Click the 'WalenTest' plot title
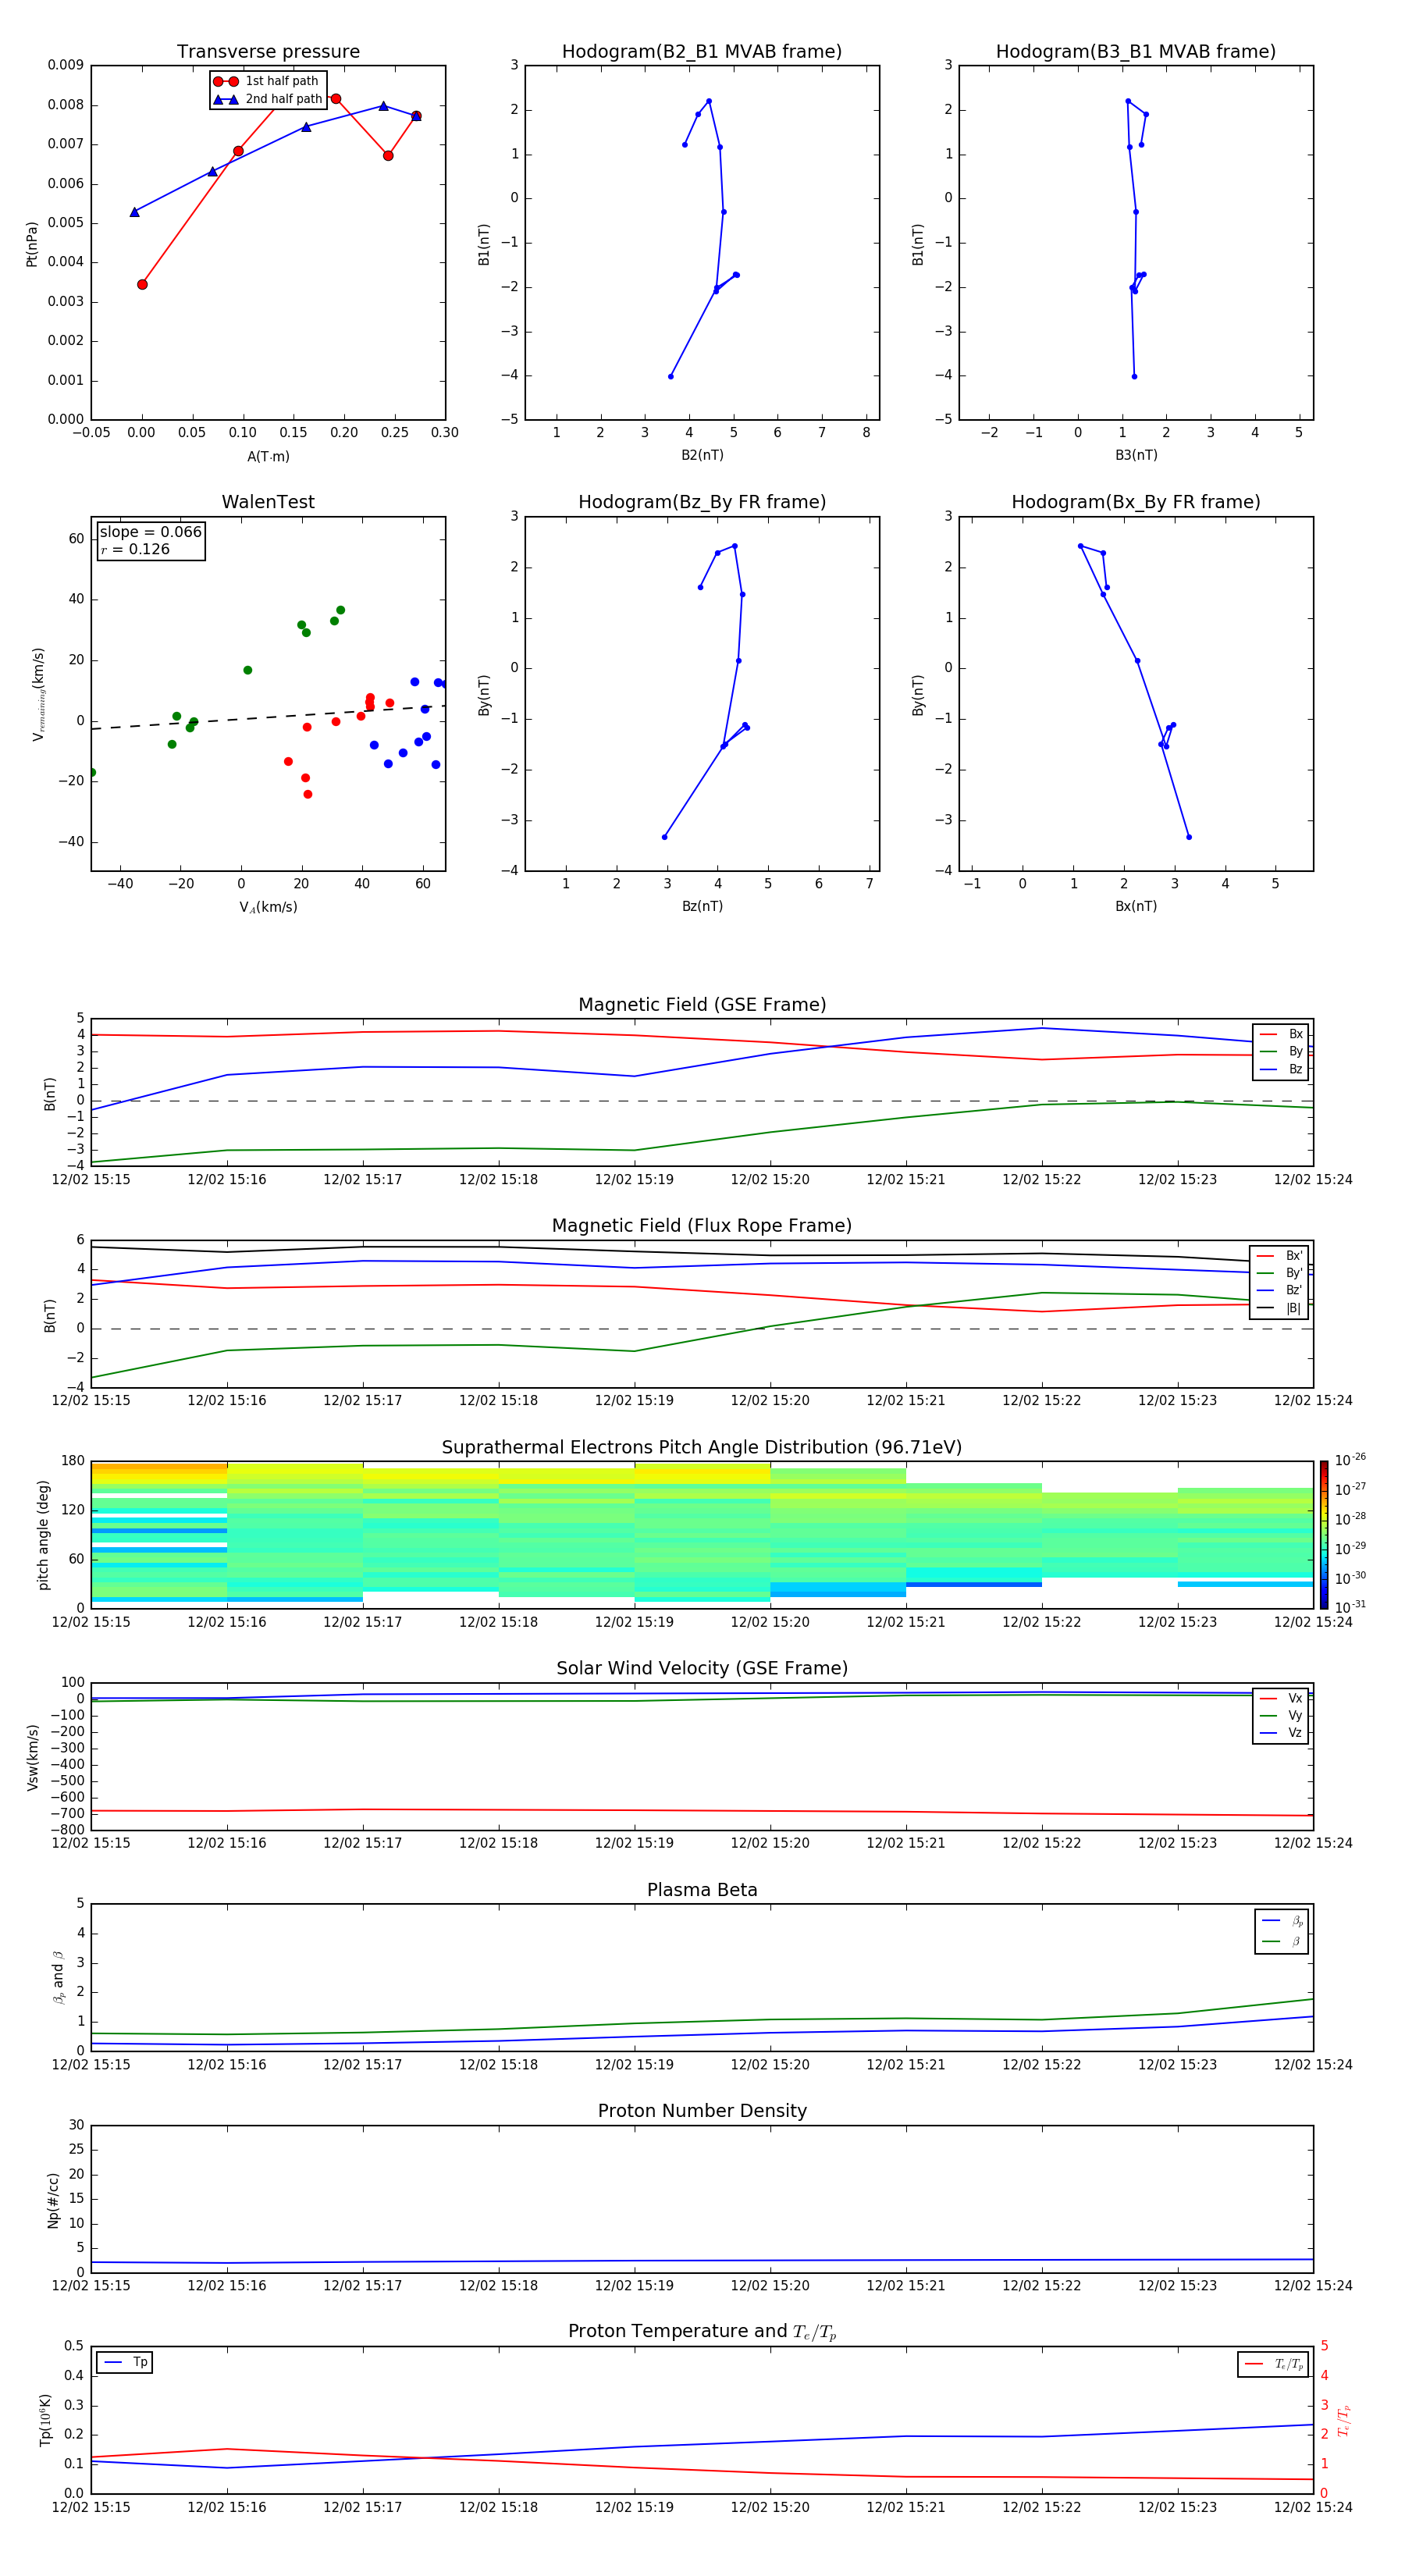 click(268, 502)
